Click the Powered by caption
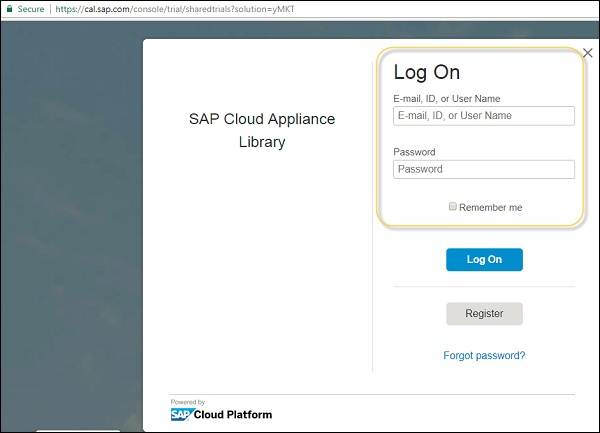This screenshot has height=433, width=600. [187, 402]
